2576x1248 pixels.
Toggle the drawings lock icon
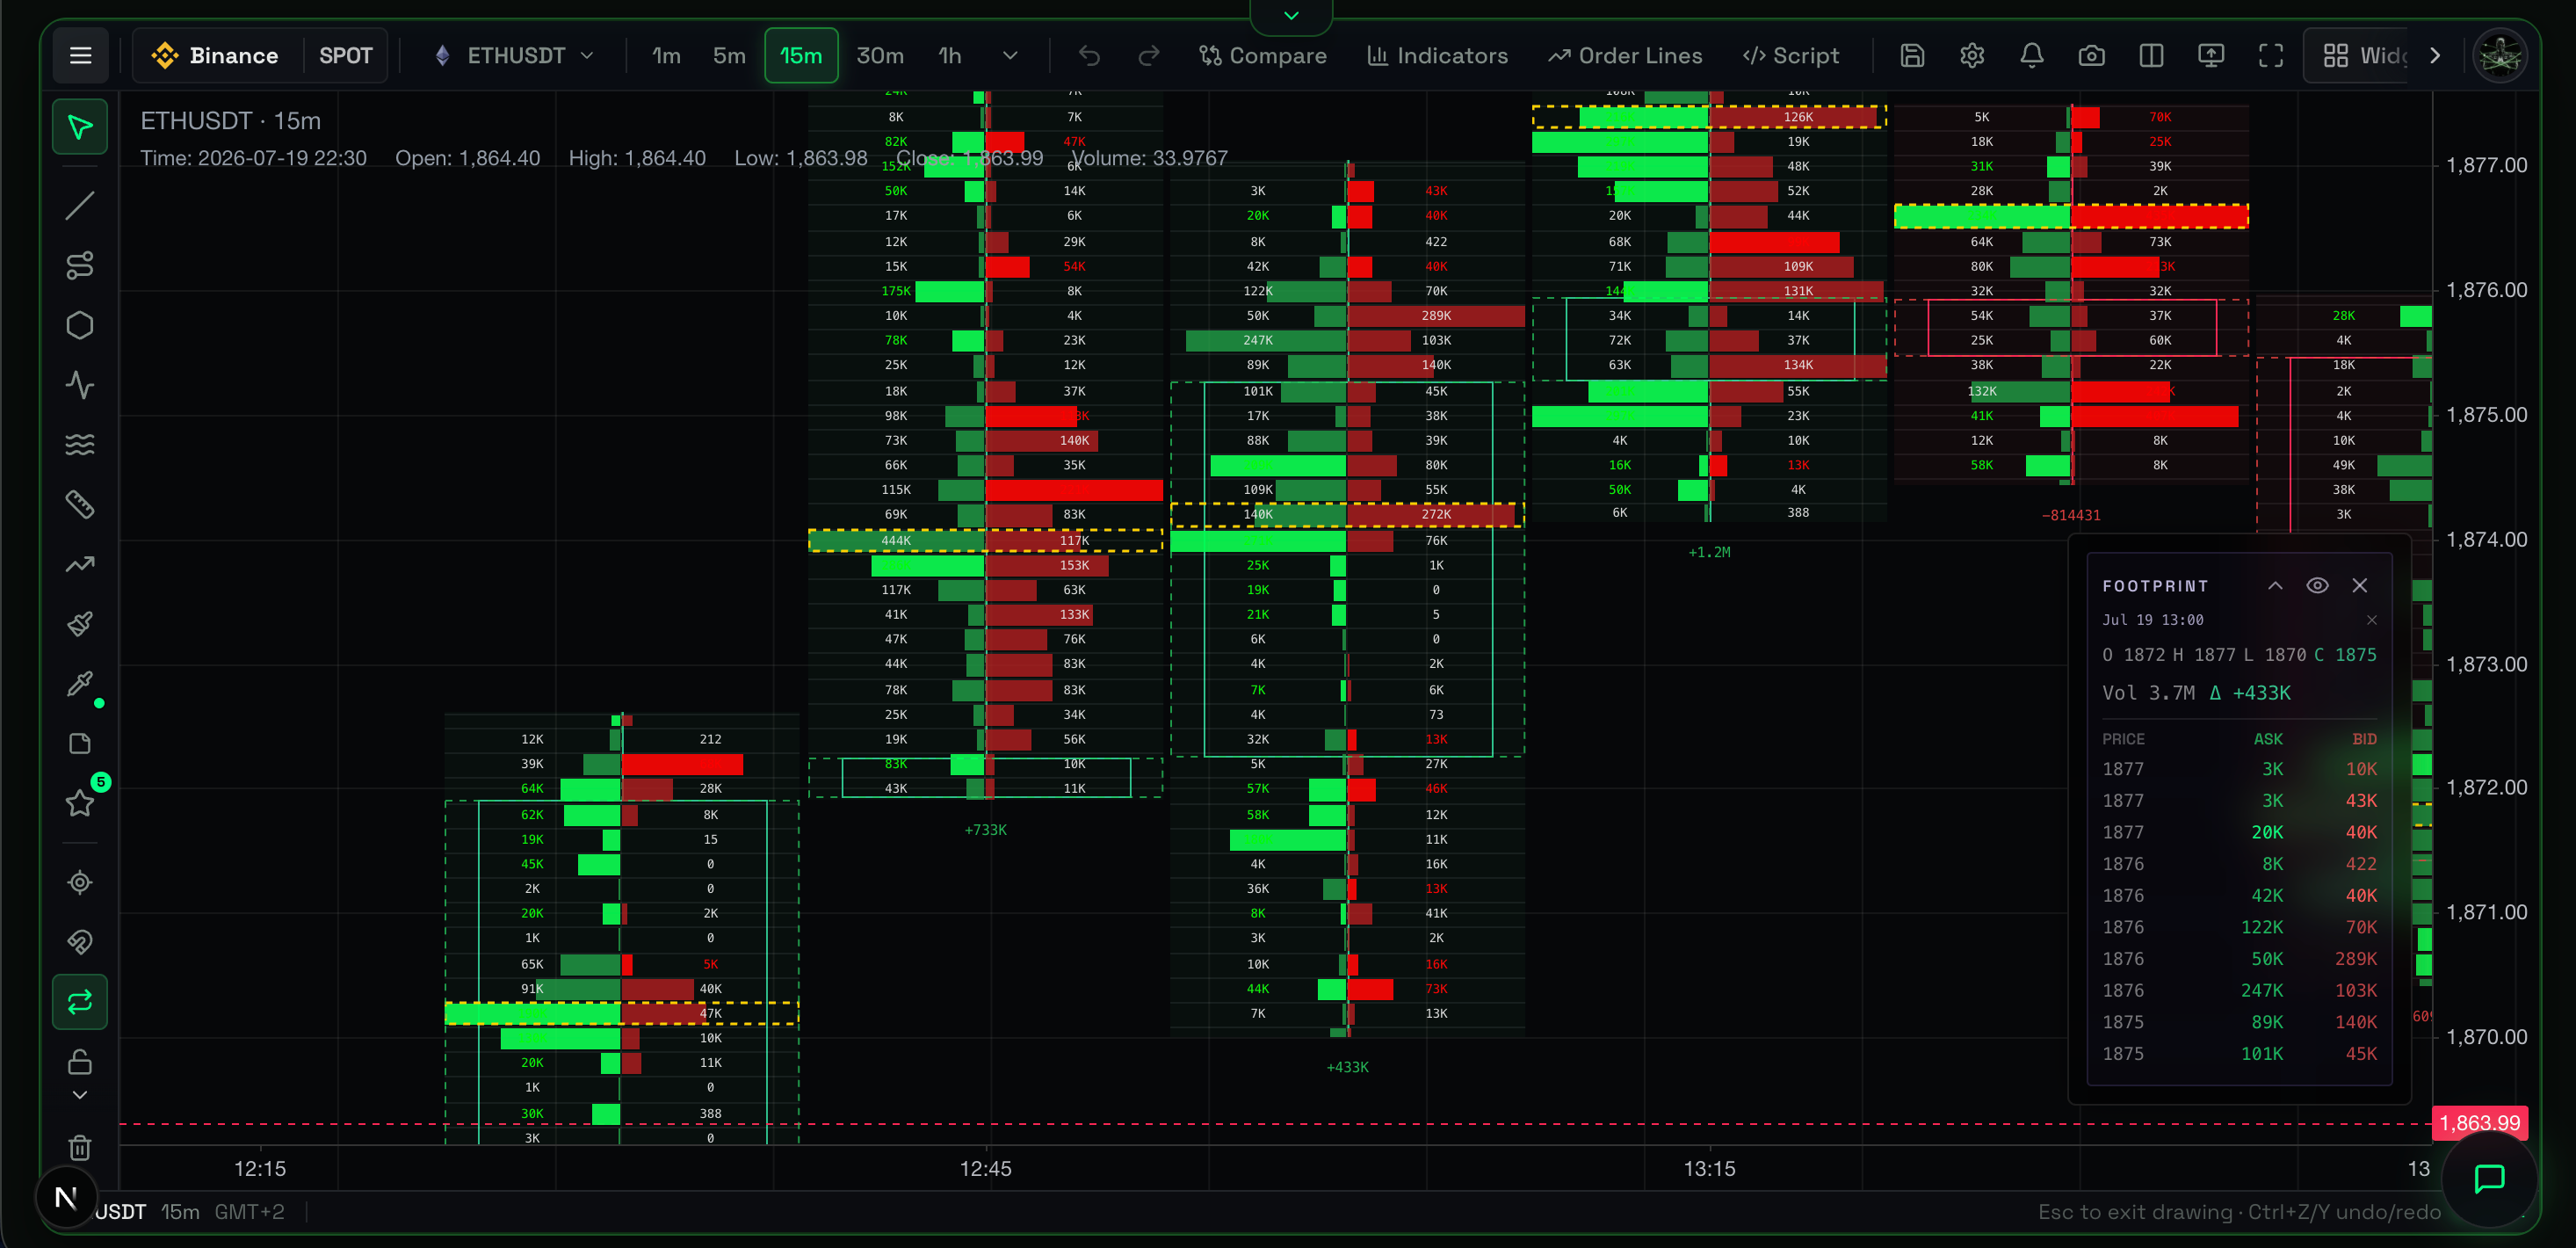point(80,1061)
